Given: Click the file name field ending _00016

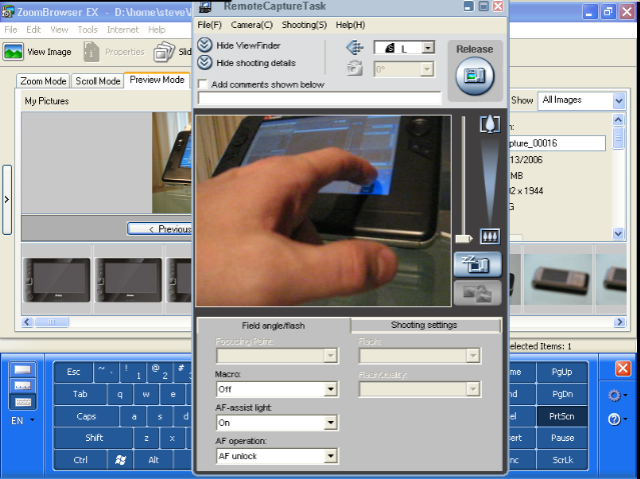Looking at the screenshot, I should pyautogui.click(x=557, y=143).
